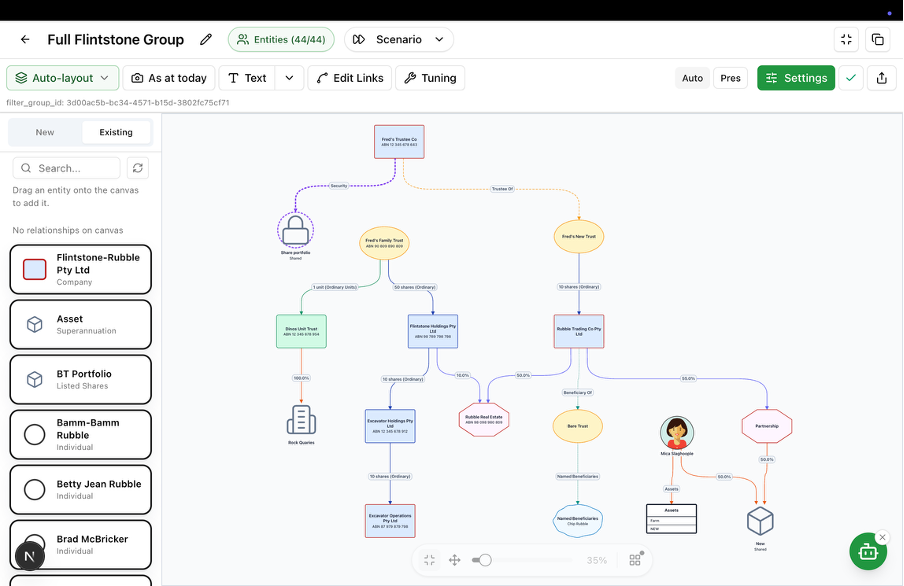Click the Security link label
The image size is (904, 586).
coord(339,186)
